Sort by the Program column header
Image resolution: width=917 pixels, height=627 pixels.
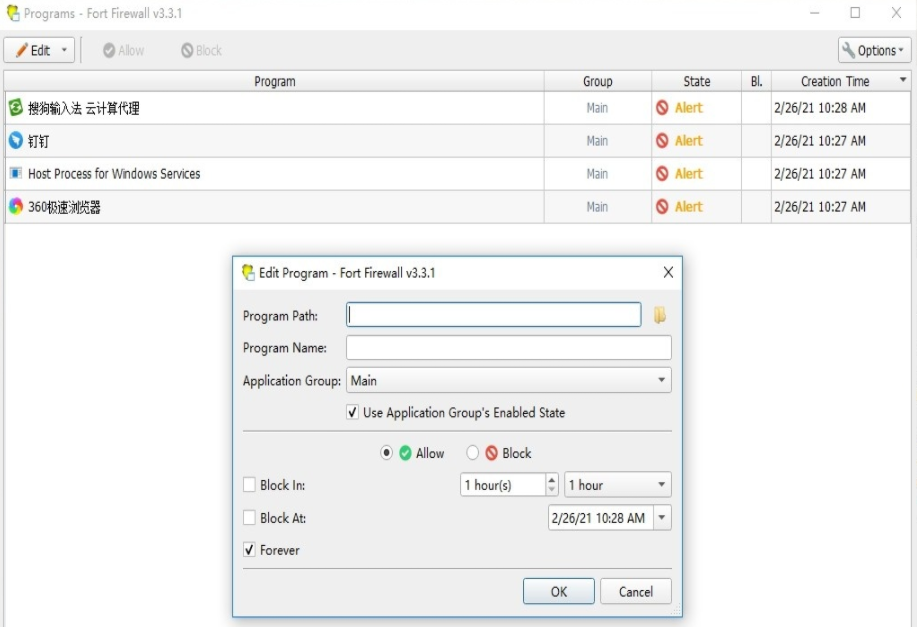pos(274,81)
